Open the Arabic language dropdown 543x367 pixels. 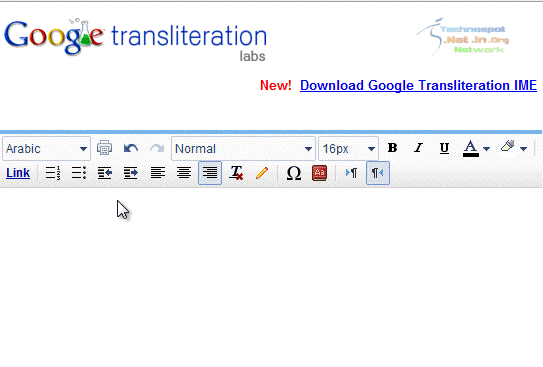[46, 149]
